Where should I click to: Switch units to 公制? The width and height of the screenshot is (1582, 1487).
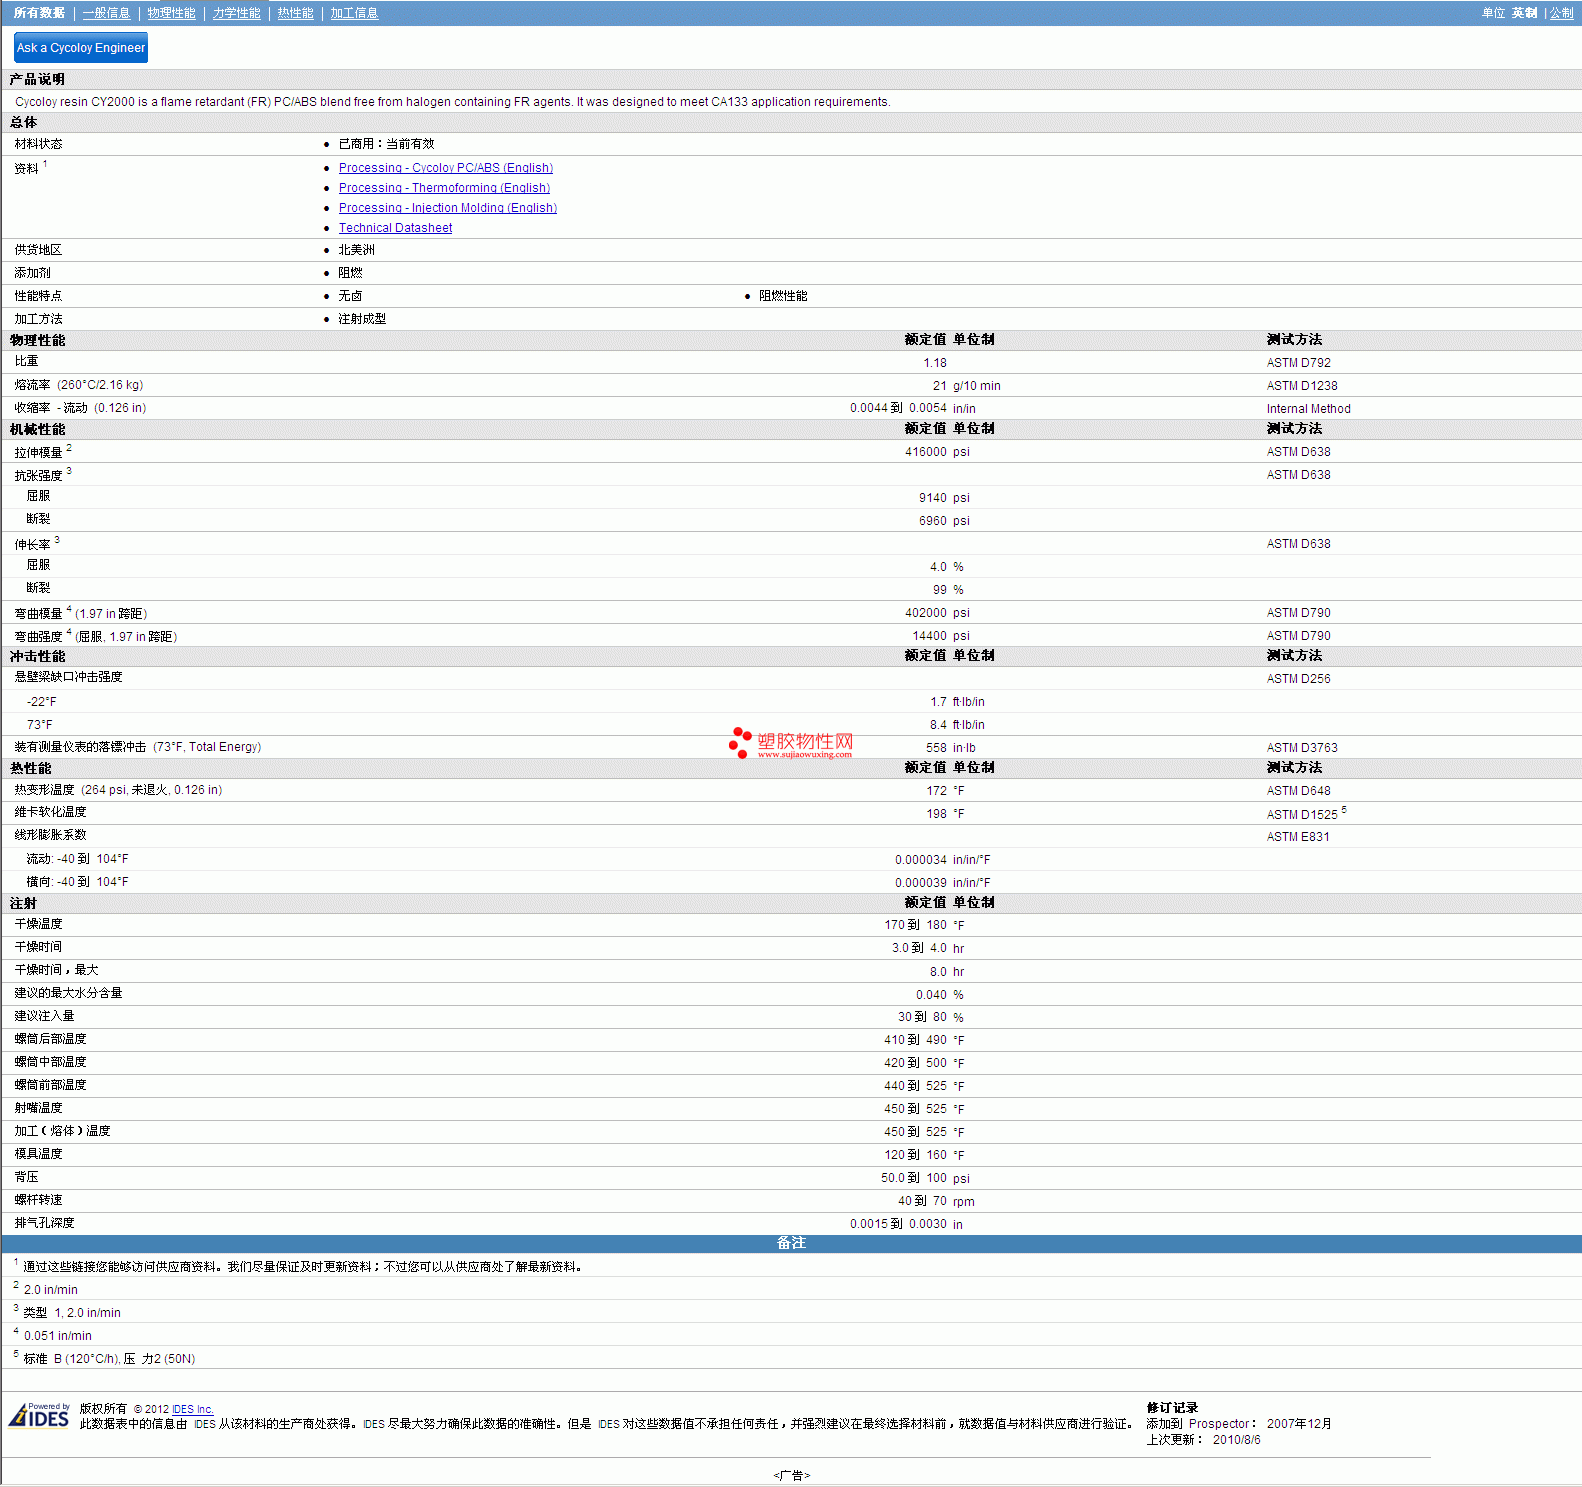(x=1561, y=13)
